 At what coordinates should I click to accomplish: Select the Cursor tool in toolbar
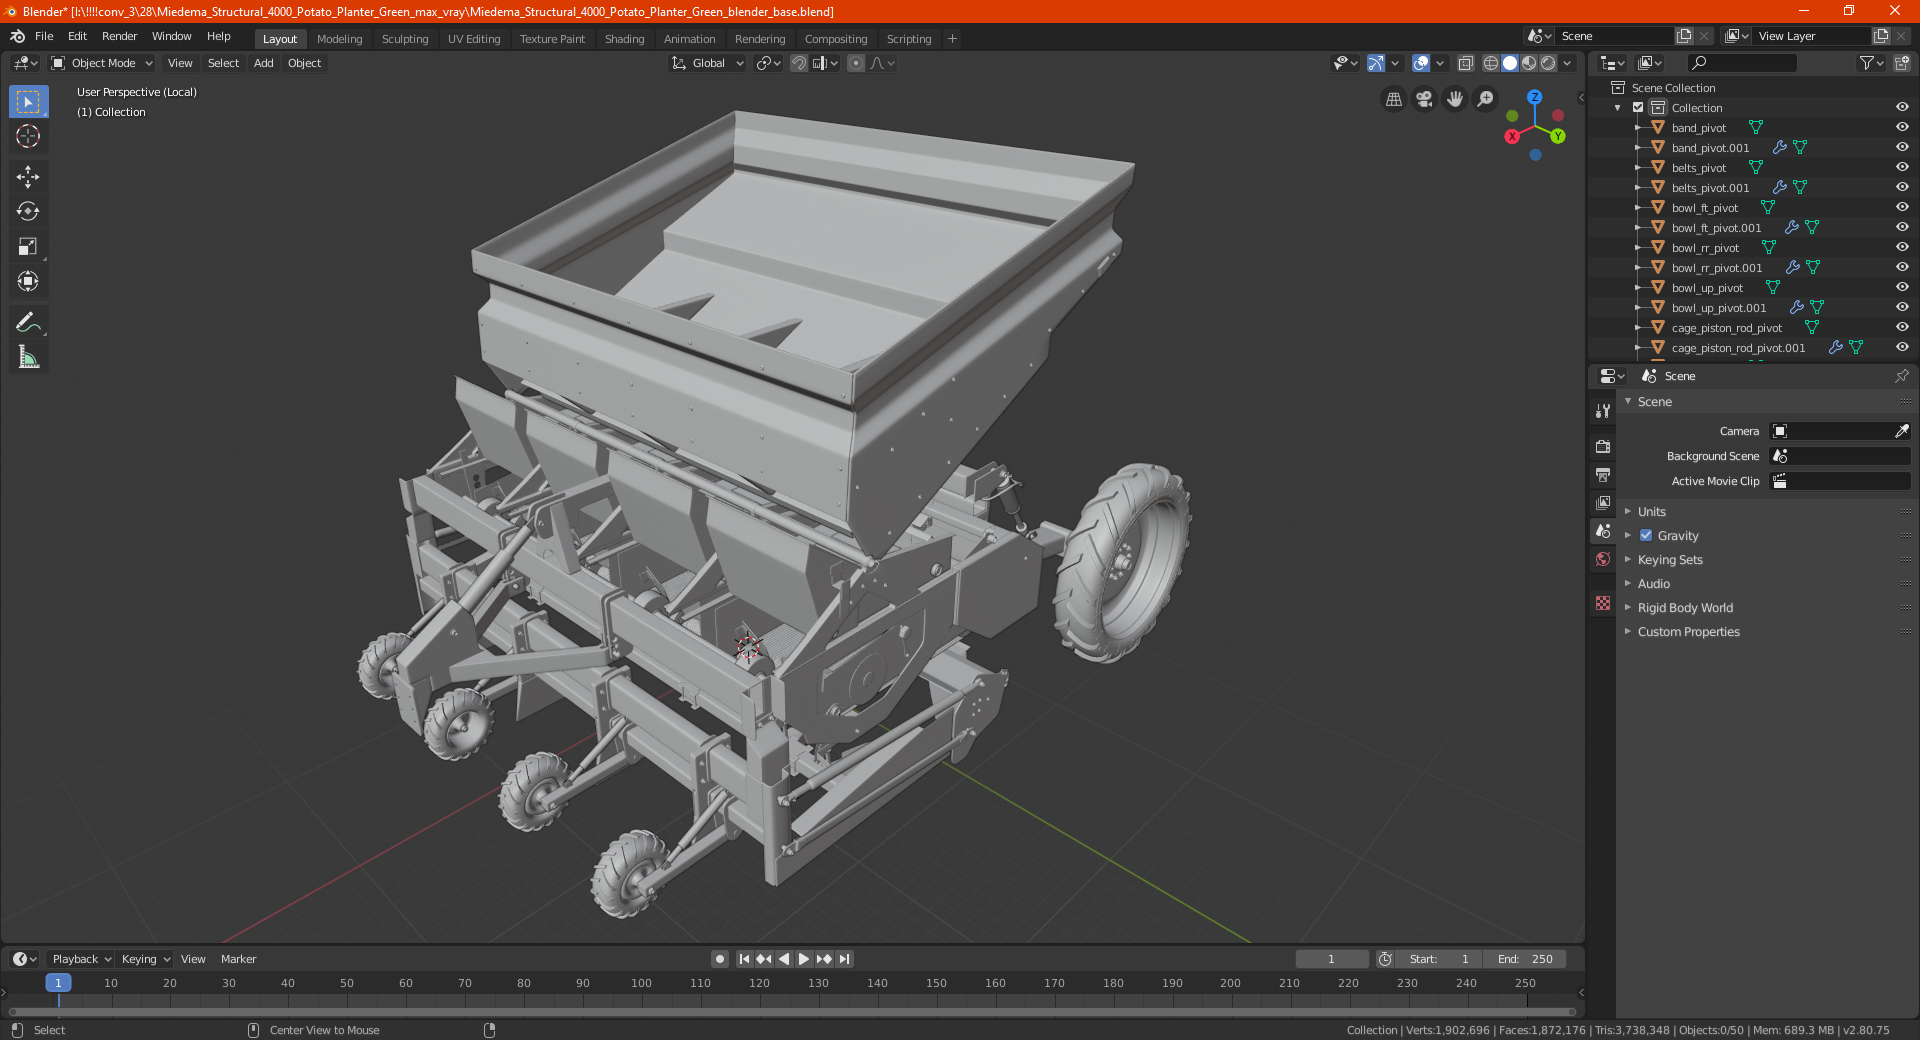tap(28, 137)
